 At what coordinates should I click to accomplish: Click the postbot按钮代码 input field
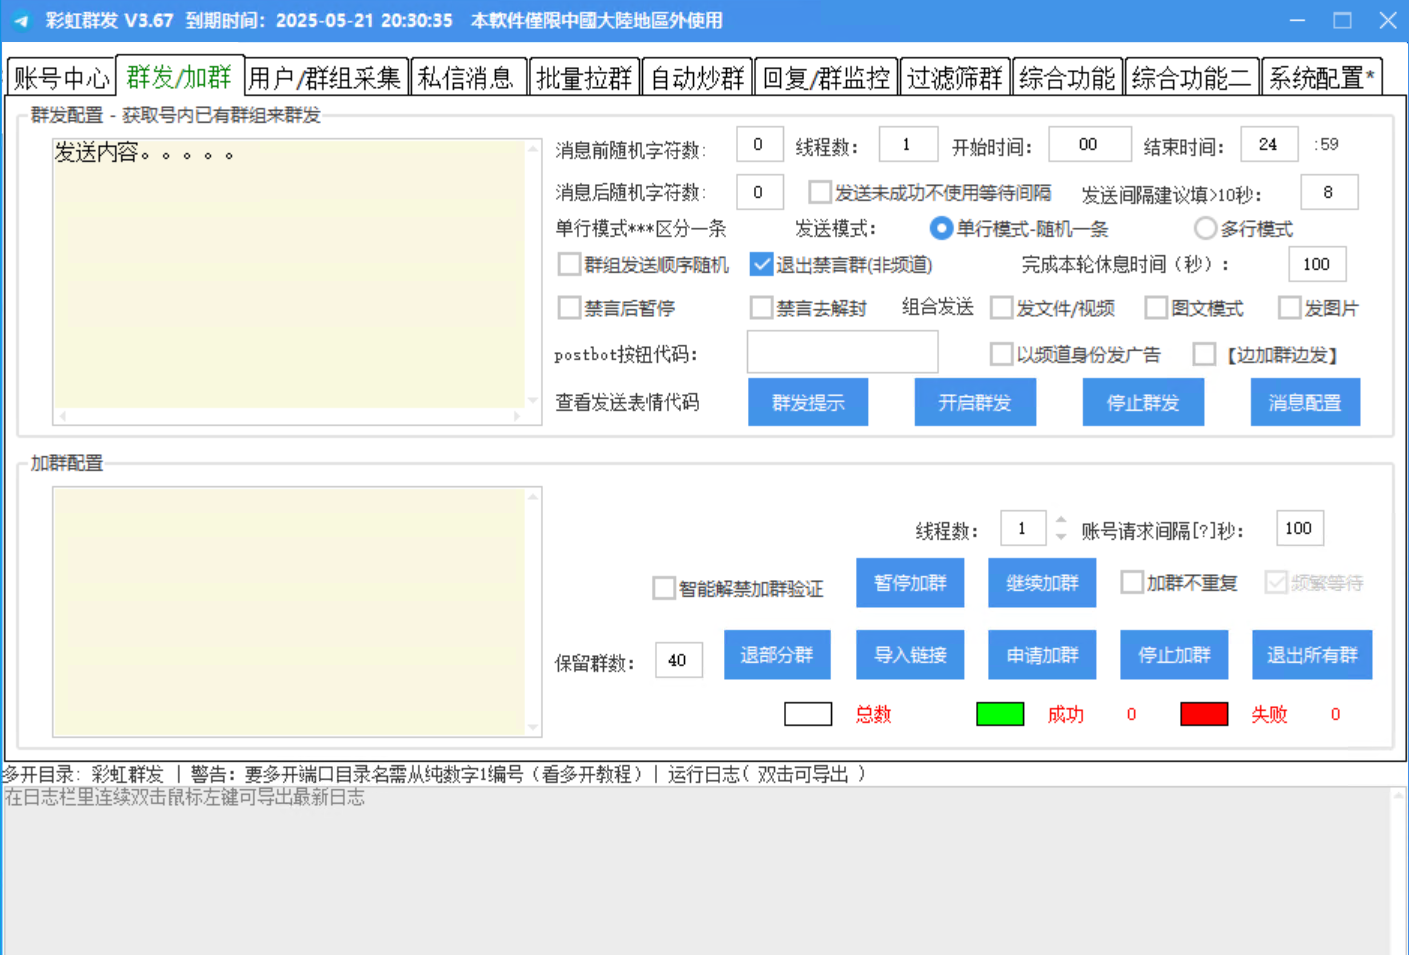click(x=842, y=352)
